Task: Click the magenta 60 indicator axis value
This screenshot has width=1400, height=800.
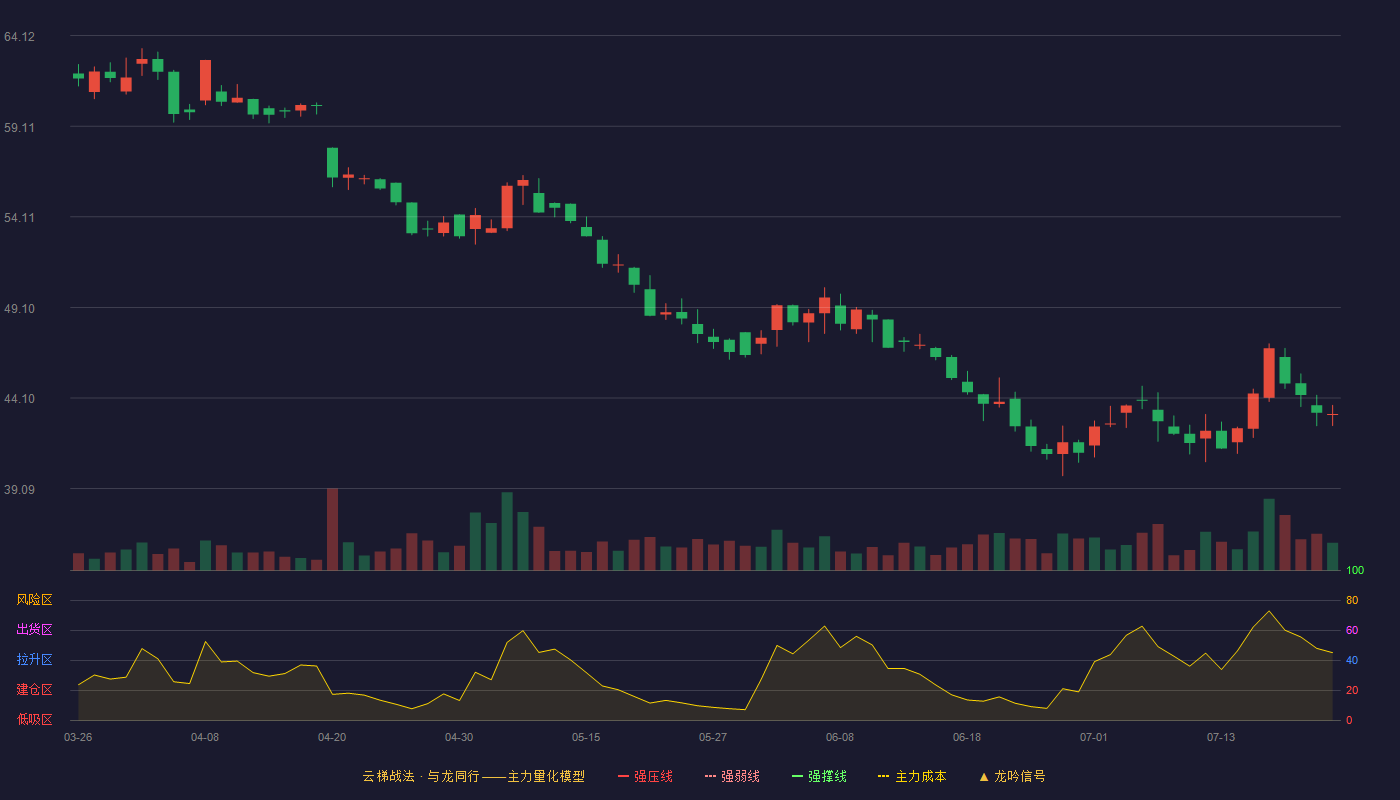Action: pyautogui.click(x=1352, y=630)
